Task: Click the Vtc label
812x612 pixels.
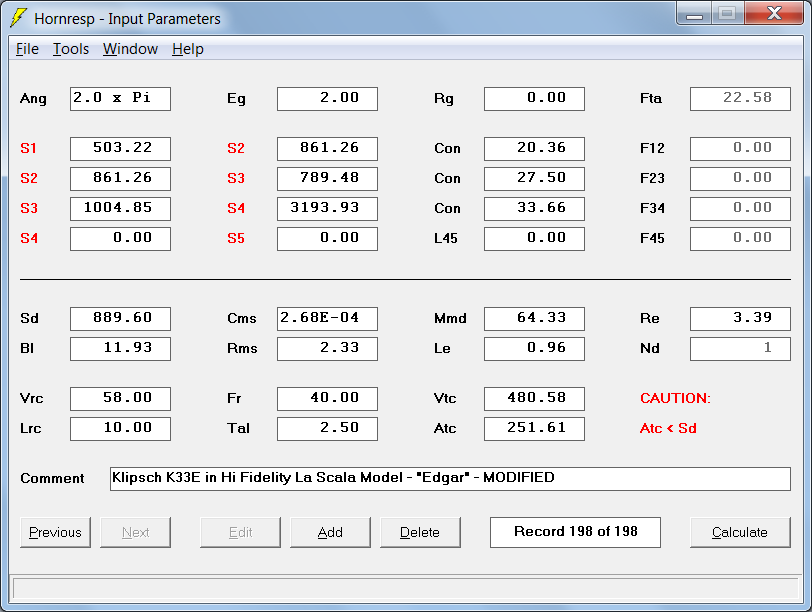Action: [x=445, y=398]
